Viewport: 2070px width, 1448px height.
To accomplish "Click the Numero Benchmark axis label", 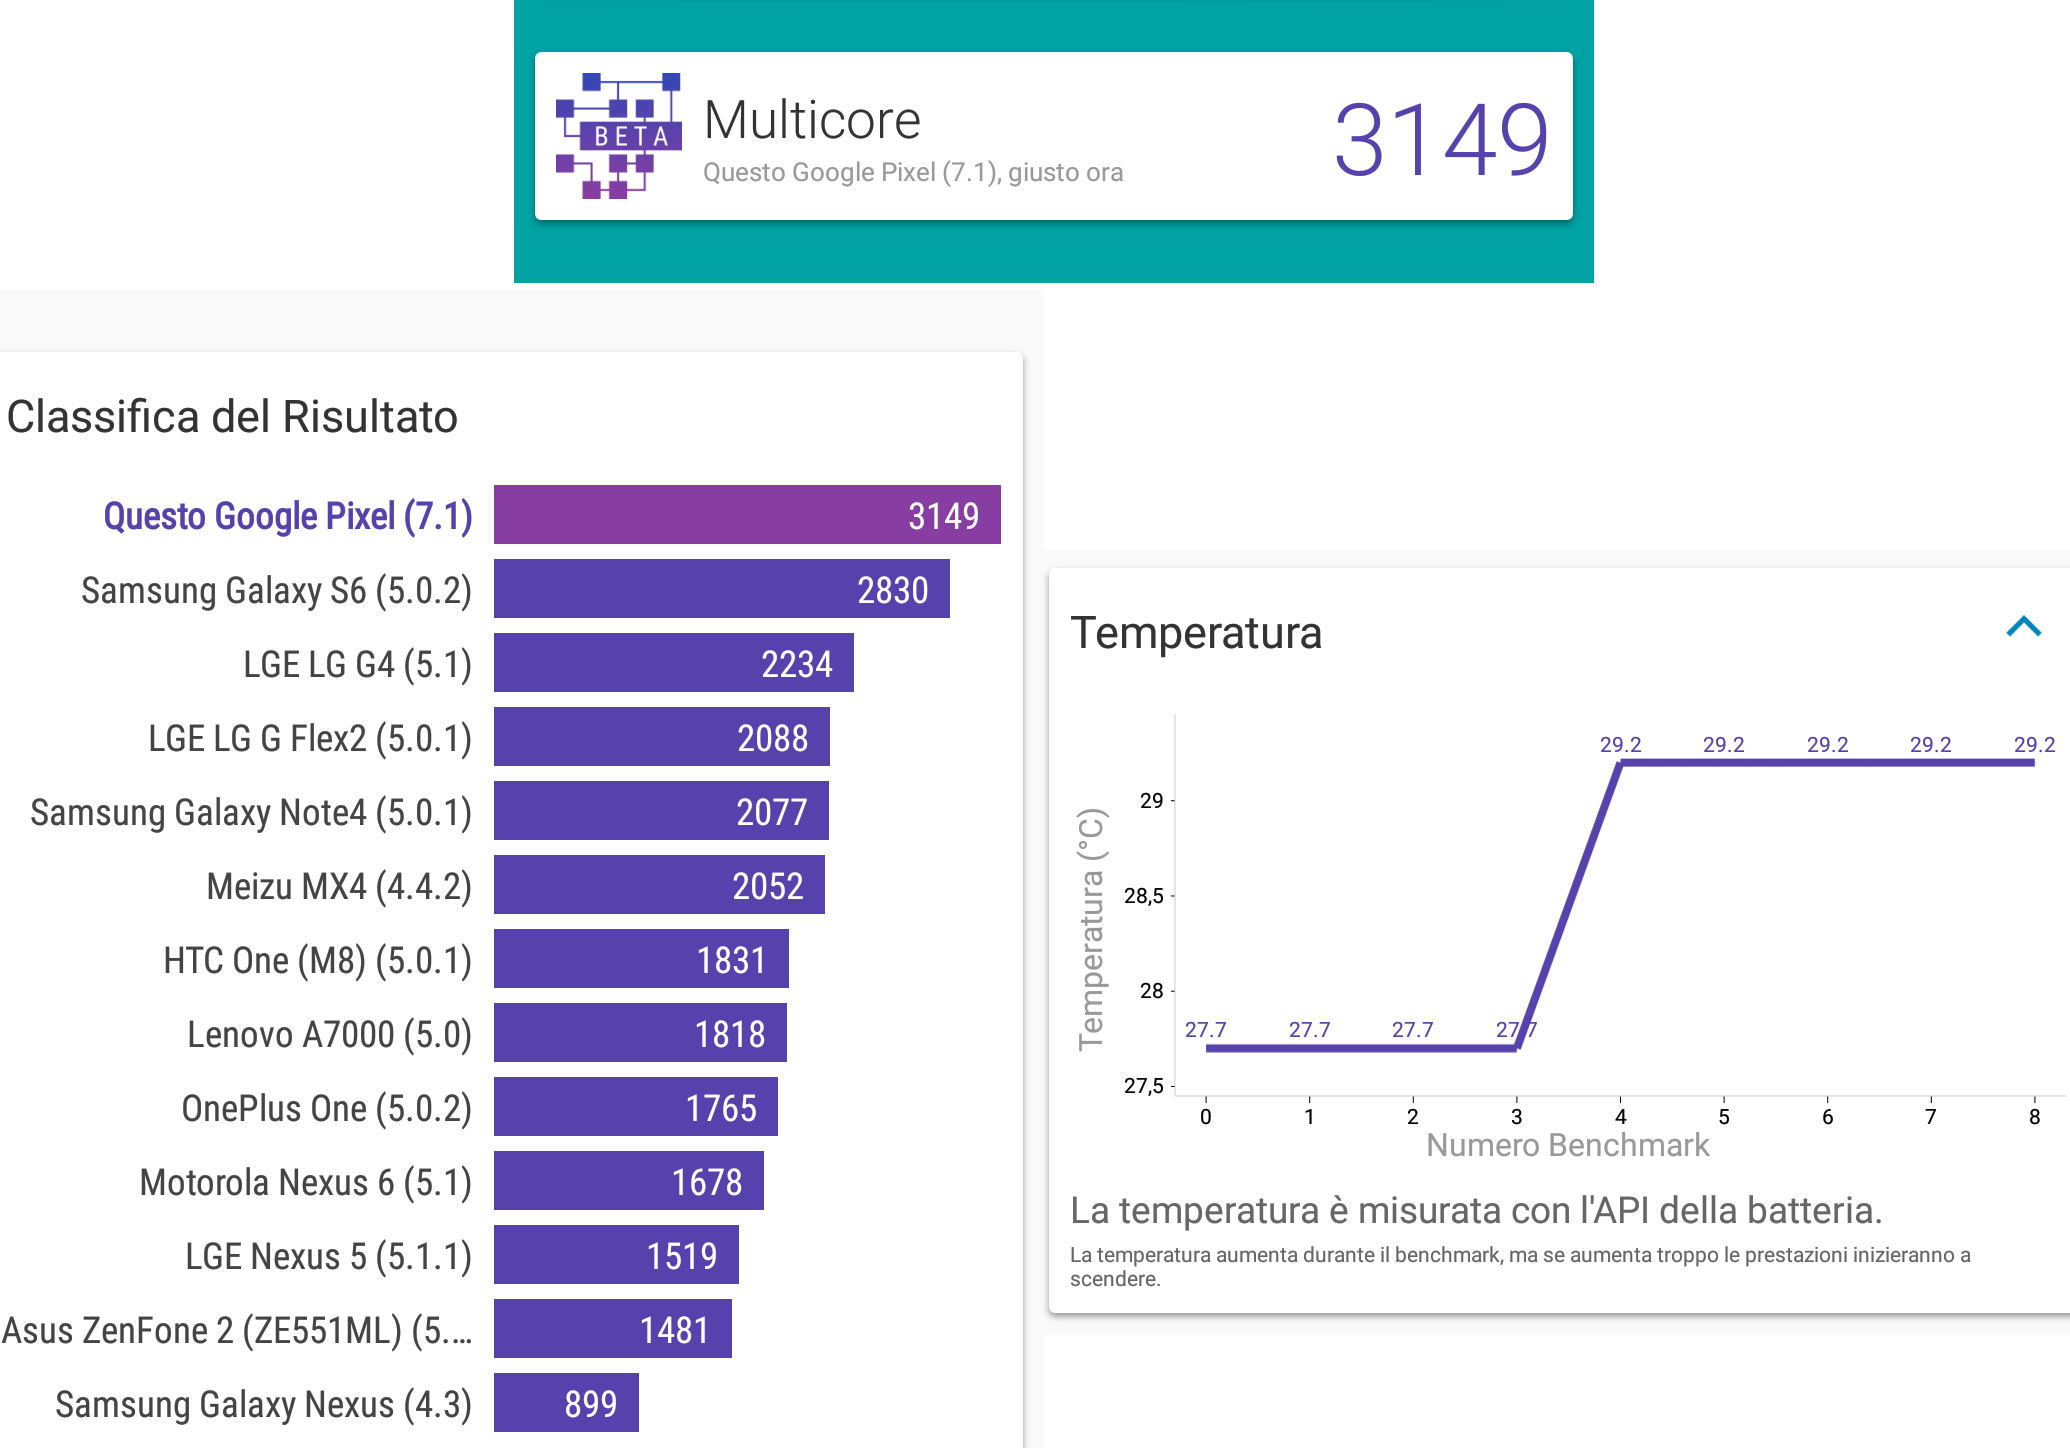I will tap(1567, 1145).
